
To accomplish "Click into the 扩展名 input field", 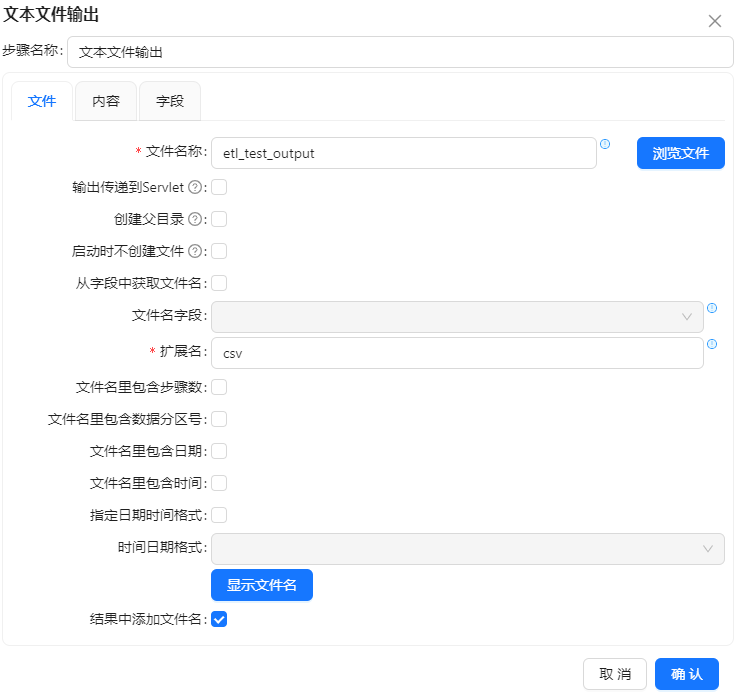I will [x=457, y=352].
